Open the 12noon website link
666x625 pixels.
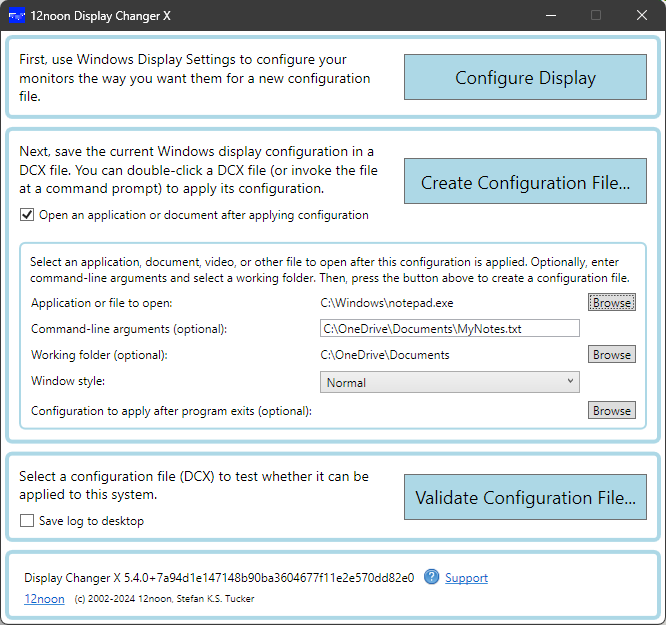coord(44,599)
